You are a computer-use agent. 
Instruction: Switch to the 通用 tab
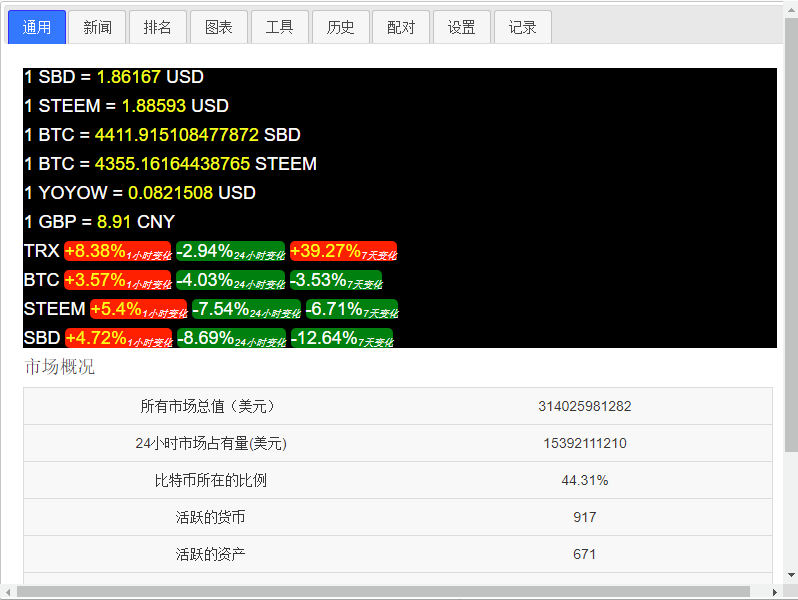tap(37, 27)
